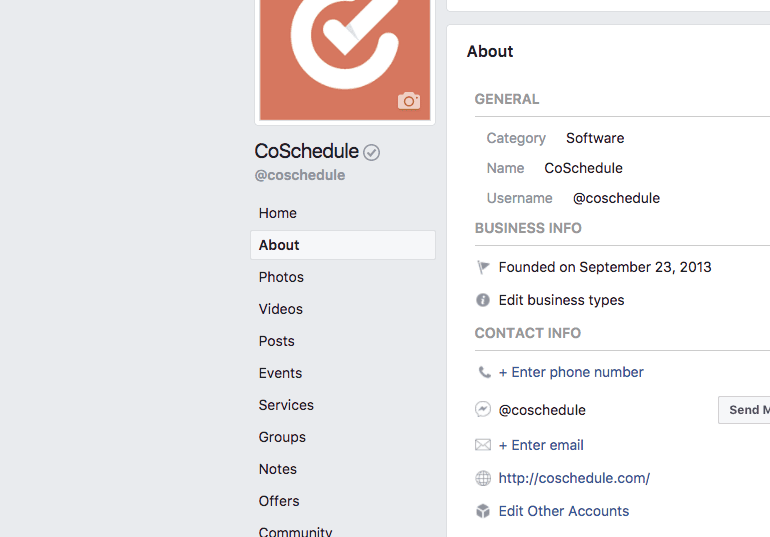This screenshot has height=537, width=770.
Task: Click the info icon beside Edit business types
Action: tap(483, 300)
